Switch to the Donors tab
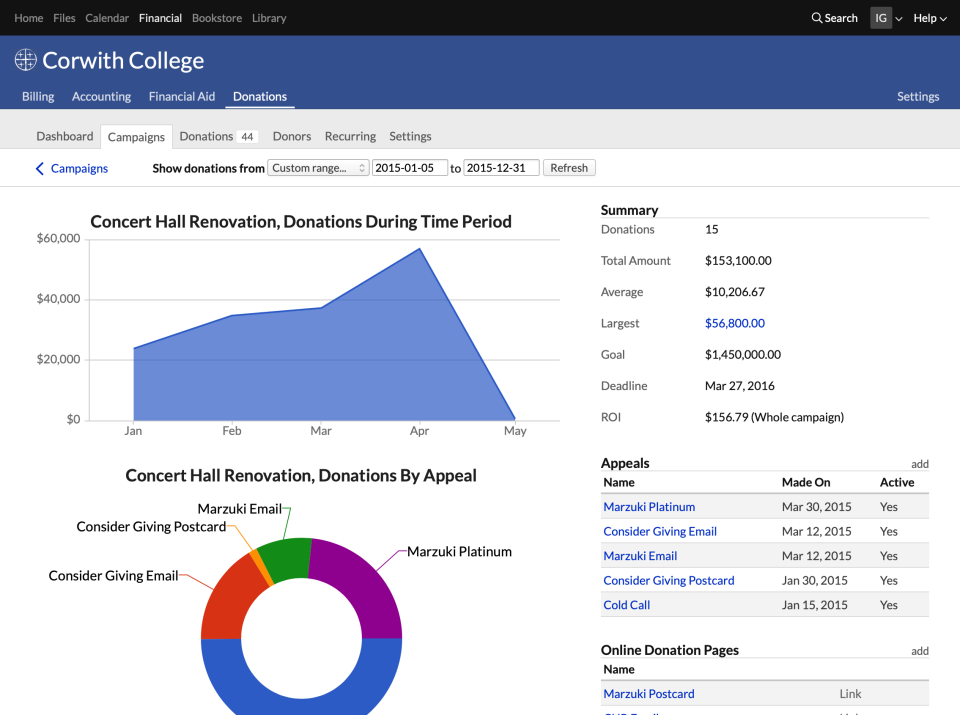 292,136
